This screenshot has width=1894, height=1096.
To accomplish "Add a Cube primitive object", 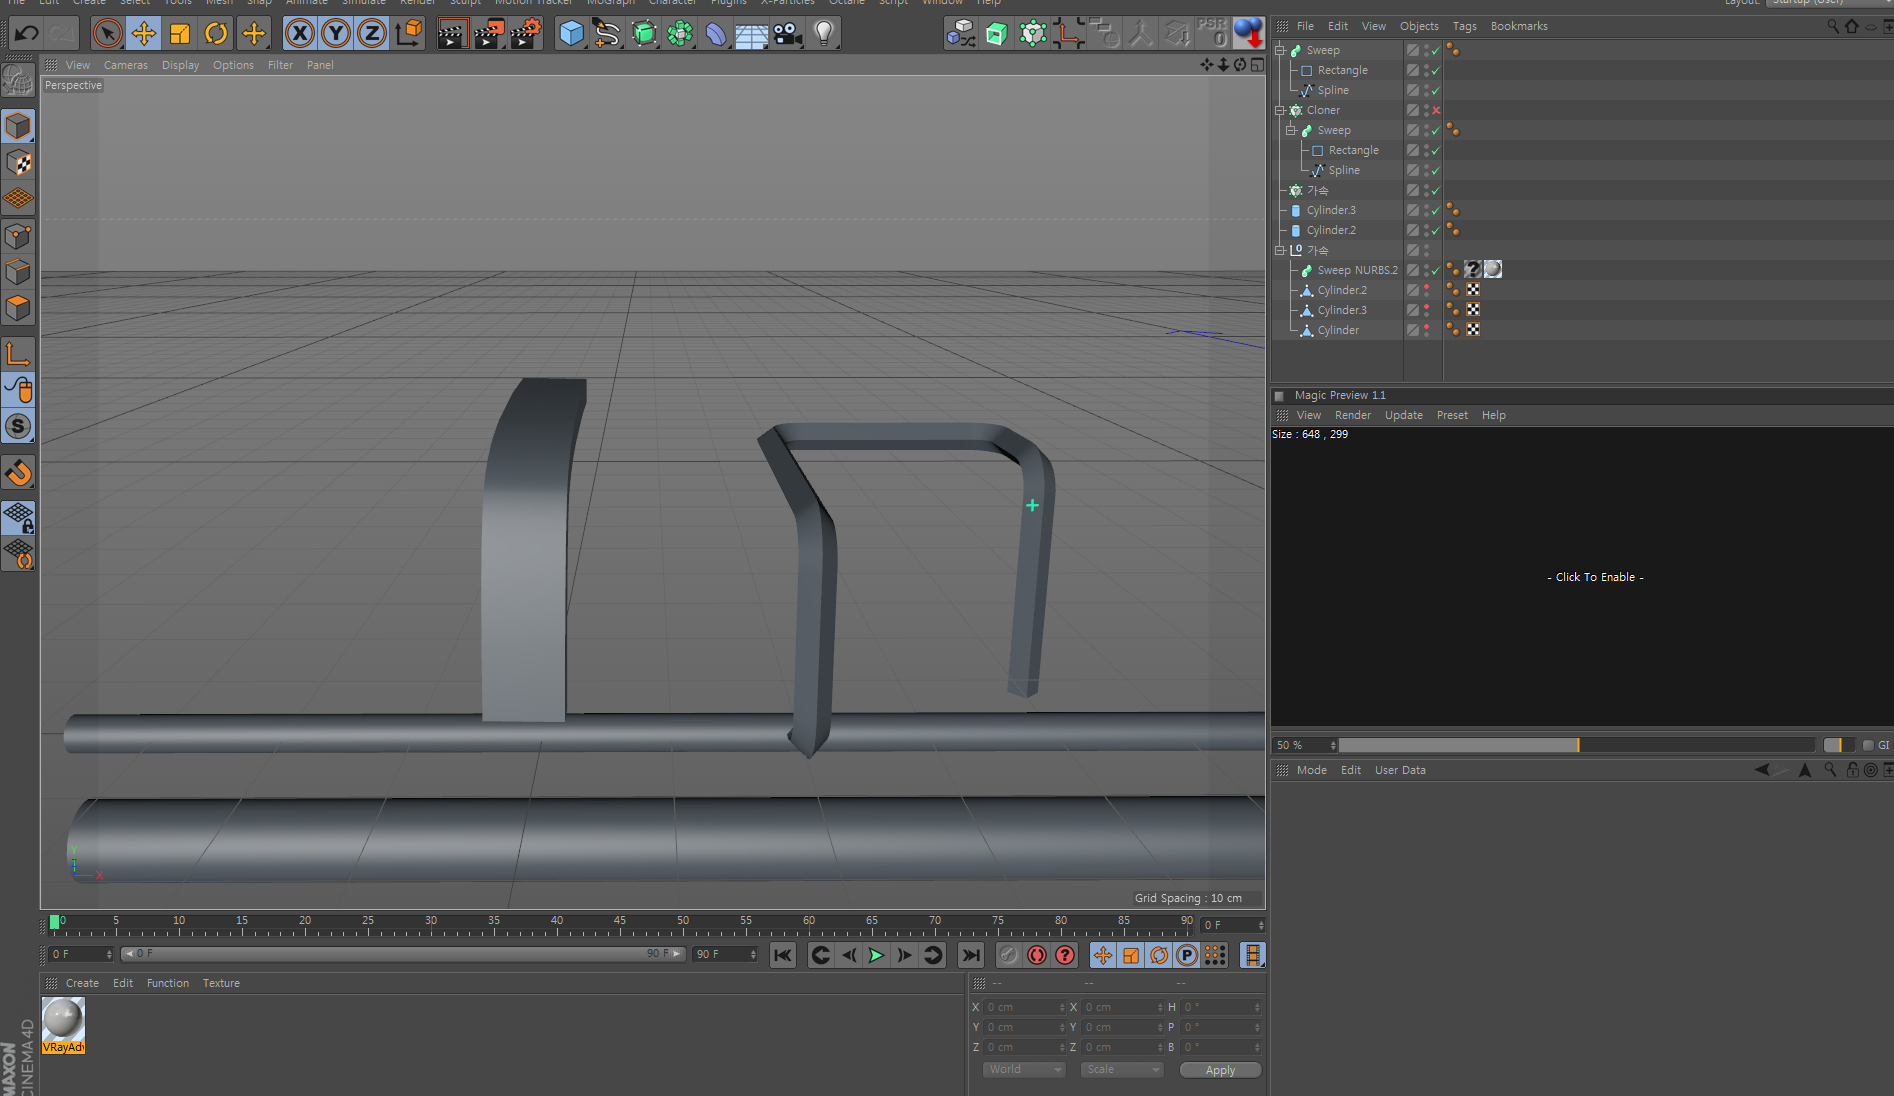I will click(x=571, y=33).
